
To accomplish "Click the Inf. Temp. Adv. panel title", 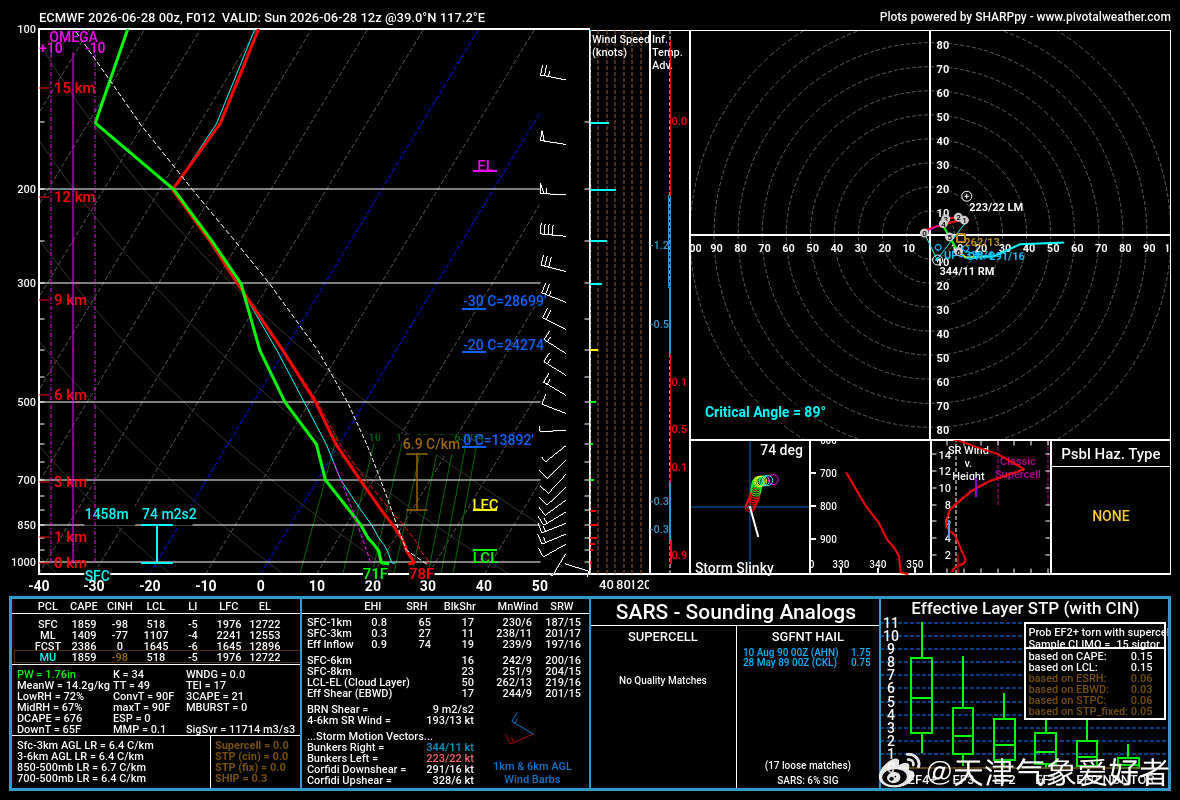I will [x=667, y=52].
